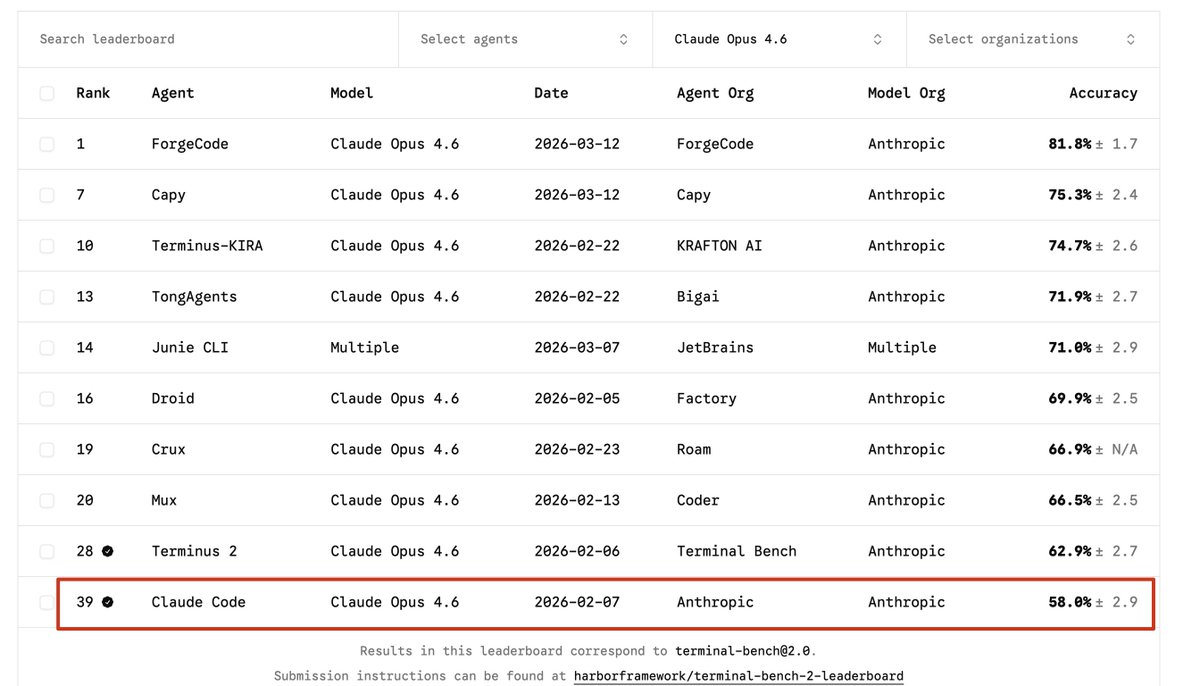The height and width of the screenshot is (686, 1200).
Task: Sort by the Date column header
Action: point(551,93)
